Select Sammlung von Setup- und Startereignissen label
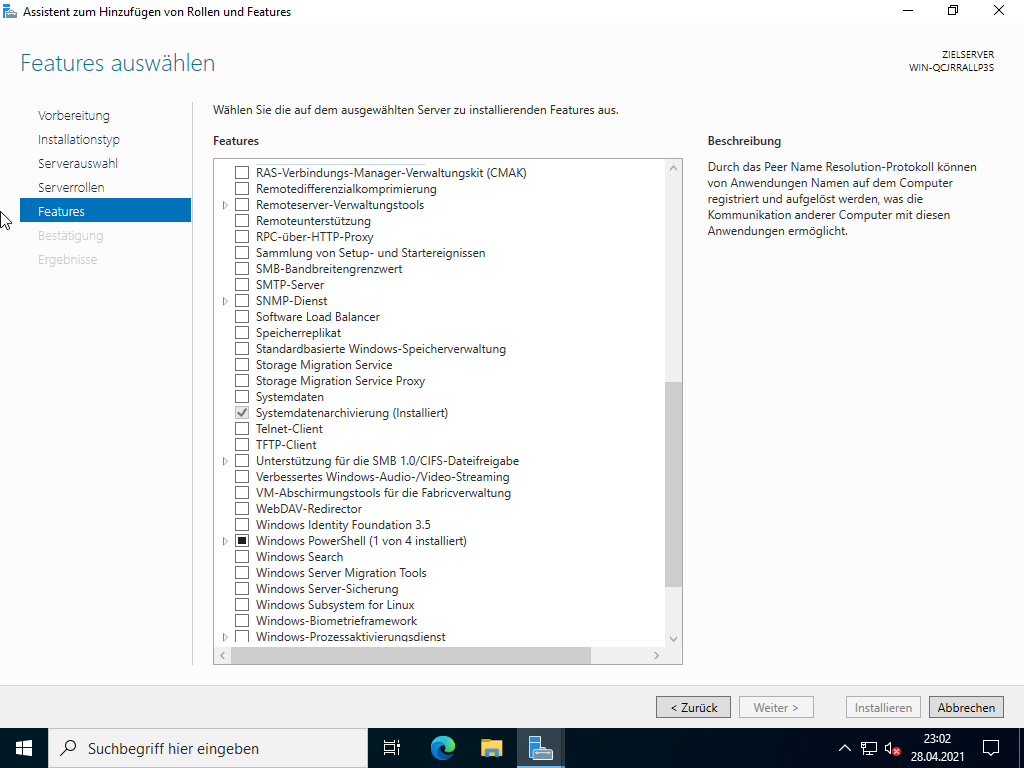Viewport: 1024px width, 768px height. tap(370, 253)
